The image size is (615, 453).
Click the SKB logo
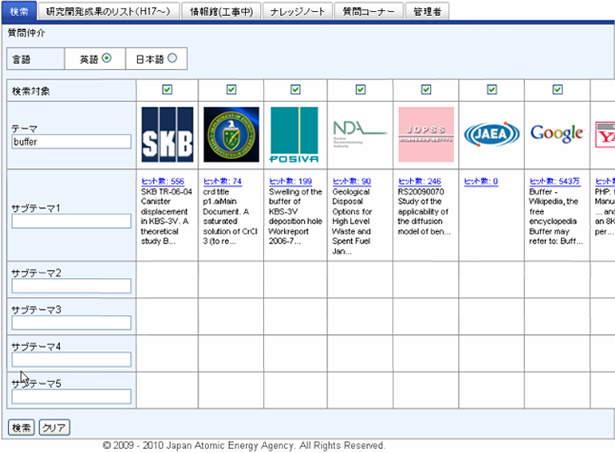(167, 135)
